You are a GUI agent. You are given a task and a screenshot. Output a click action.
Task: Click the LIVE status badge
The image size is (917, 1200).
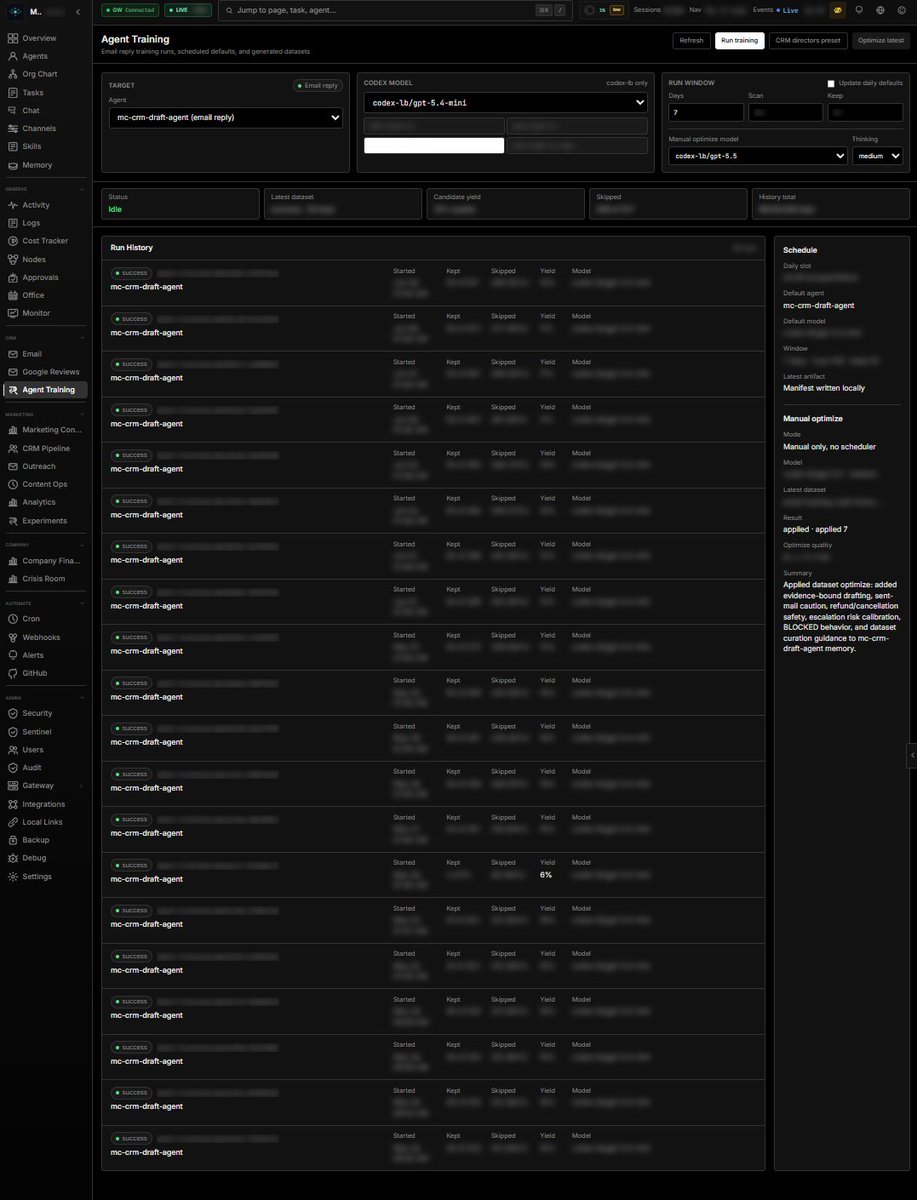coord(188,10)
